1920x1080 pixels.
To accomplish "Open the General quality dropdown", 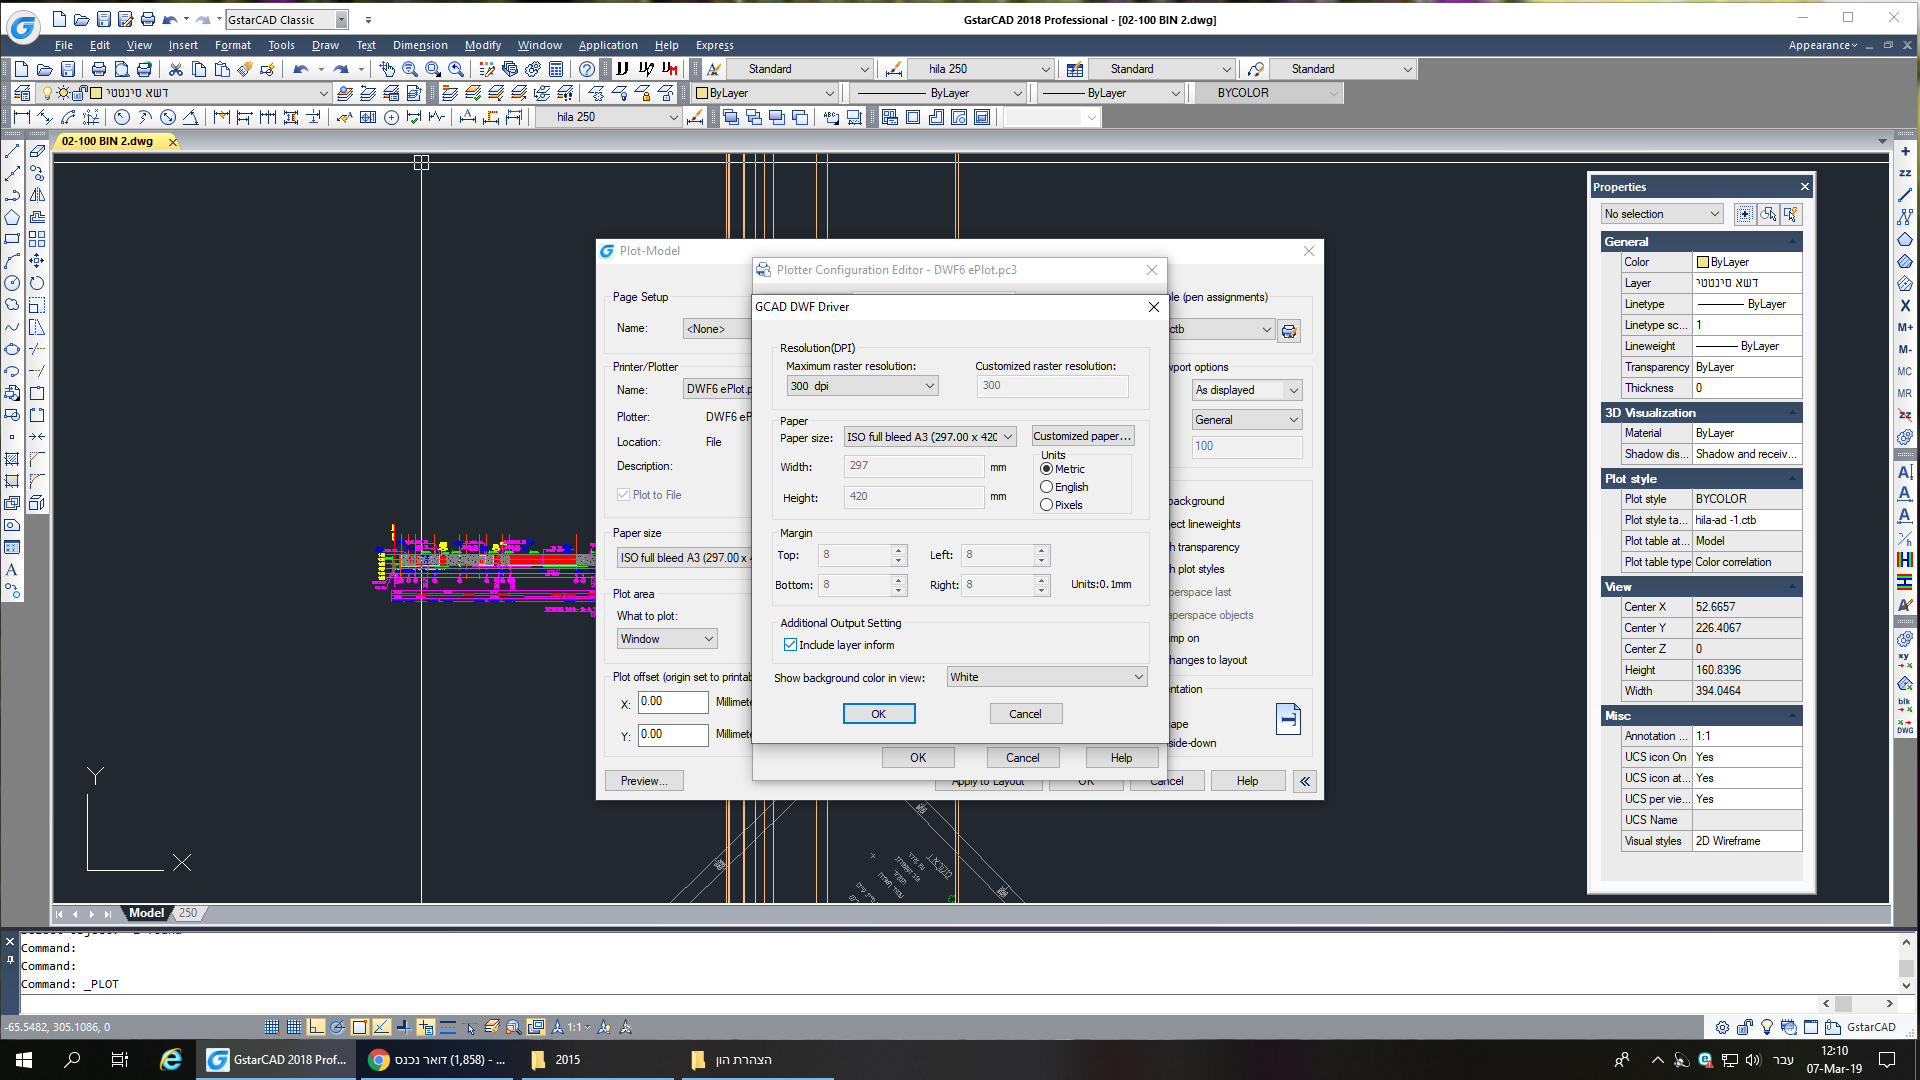I will click(1247, 420).
